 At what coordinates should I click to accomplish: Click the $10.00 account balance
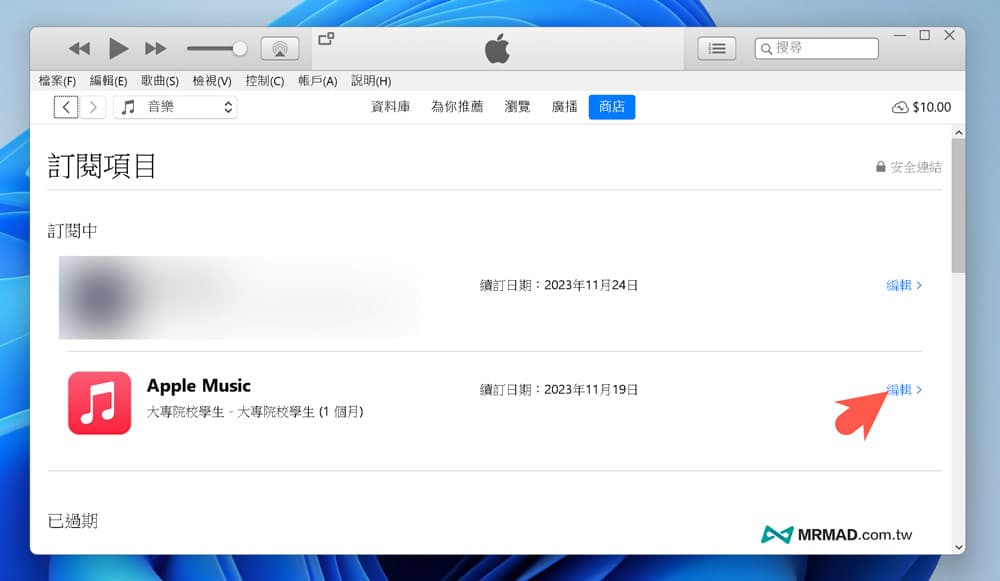pos(921,107)
